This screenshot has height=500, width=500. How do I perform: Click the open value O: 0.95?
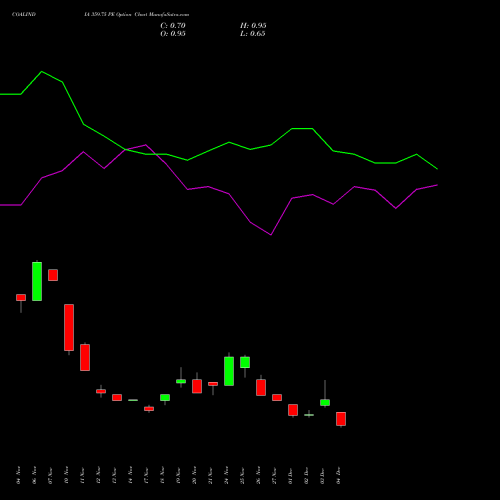tap(173, 34)
